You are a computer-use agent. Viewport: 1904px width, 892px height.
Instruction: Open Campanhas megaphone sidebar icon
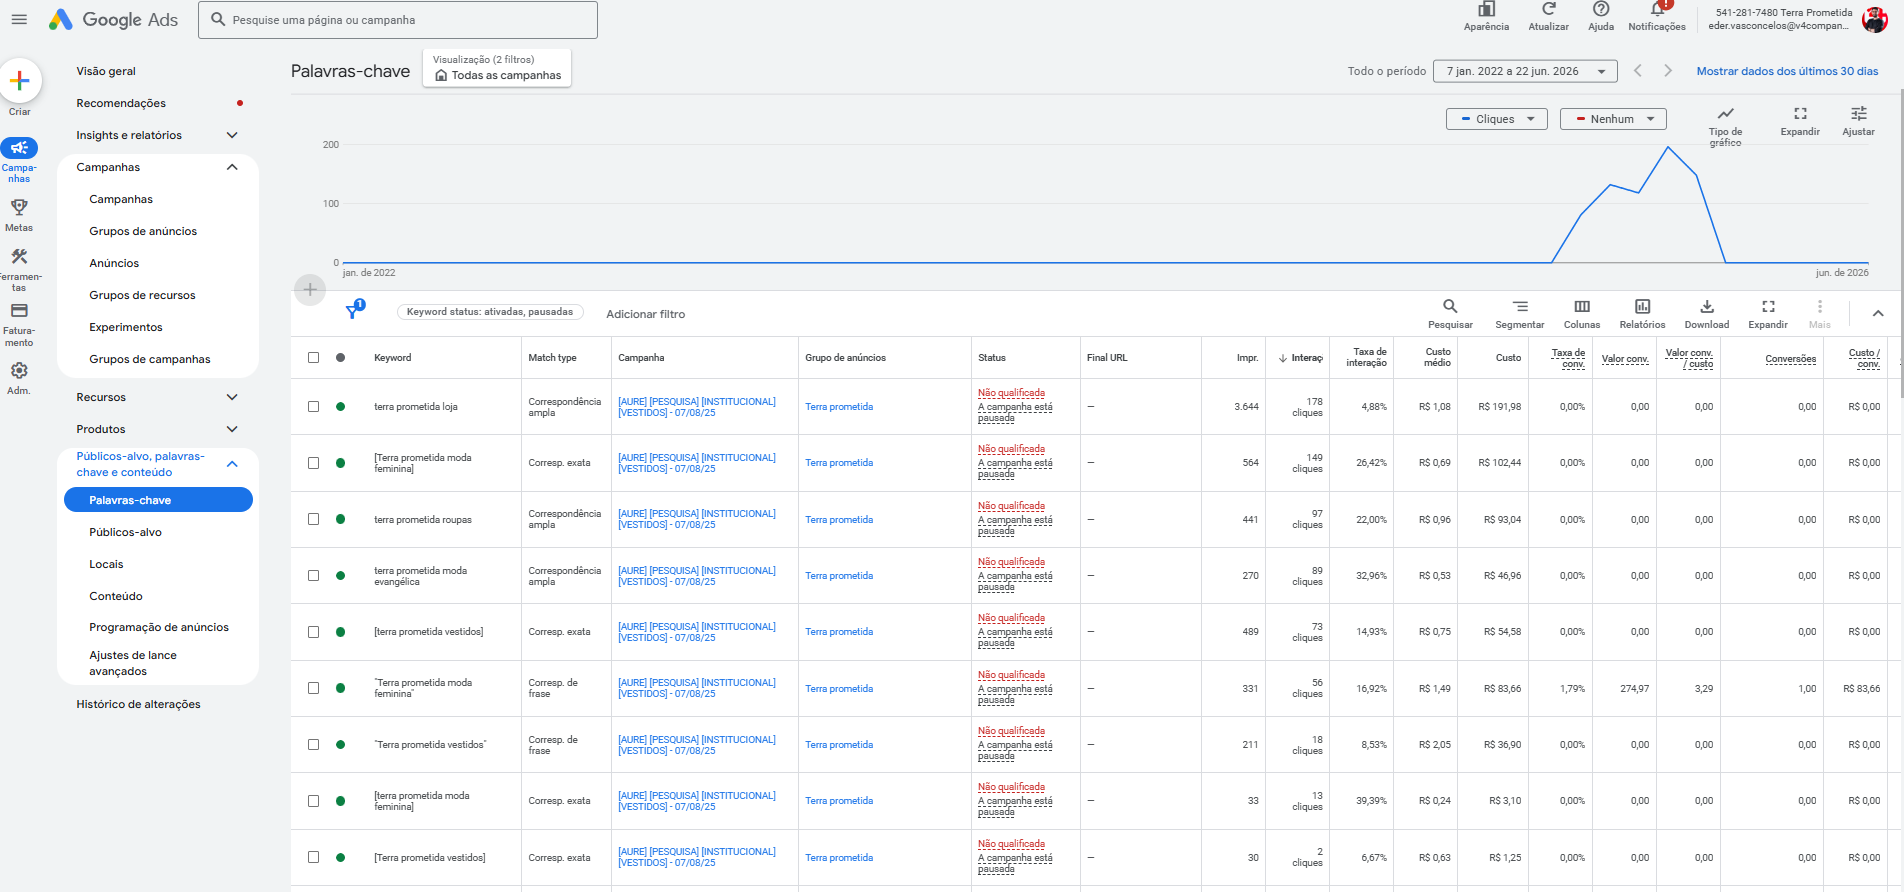click(x=19, y=148)
